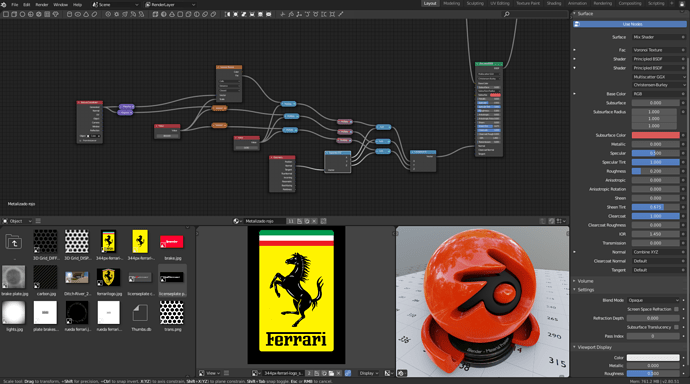The image size is (690, 384).
Task: Click the cylinder primitive icon in top toolbar
Action: click(x=70, y=14)
